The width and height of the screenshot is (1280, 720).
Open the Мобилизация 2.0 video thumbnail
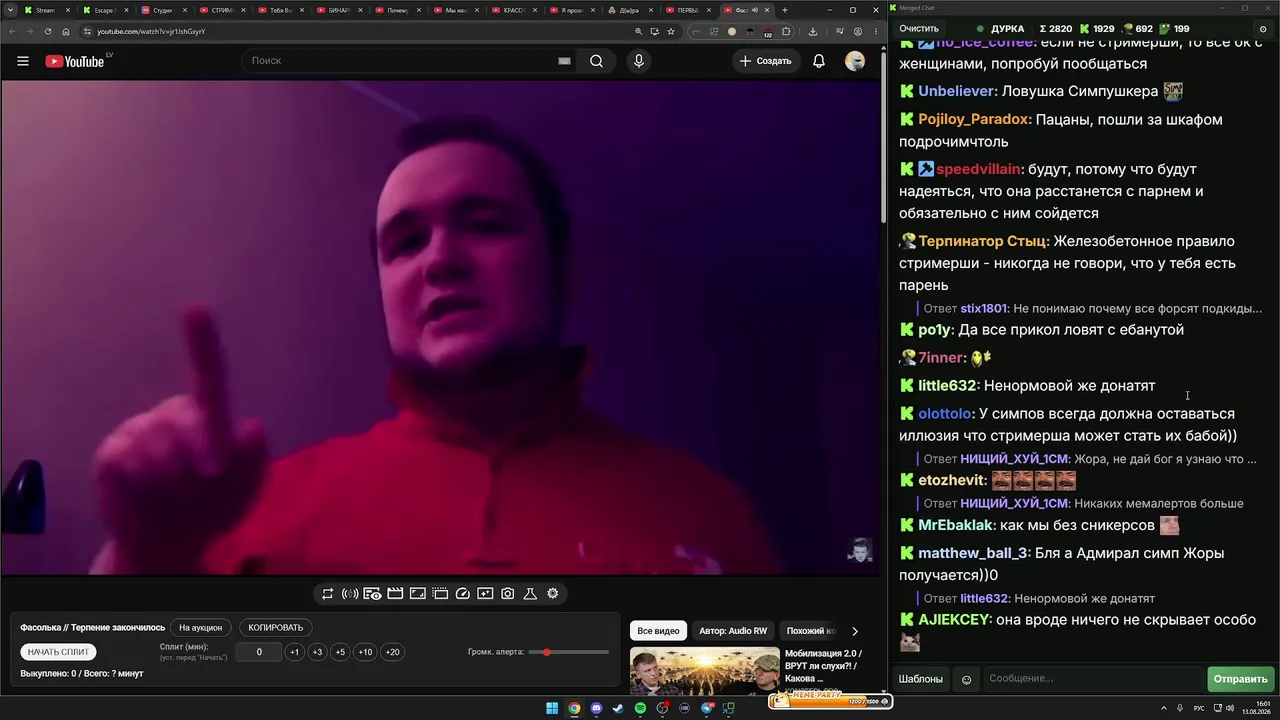click(x=705, y=671)
